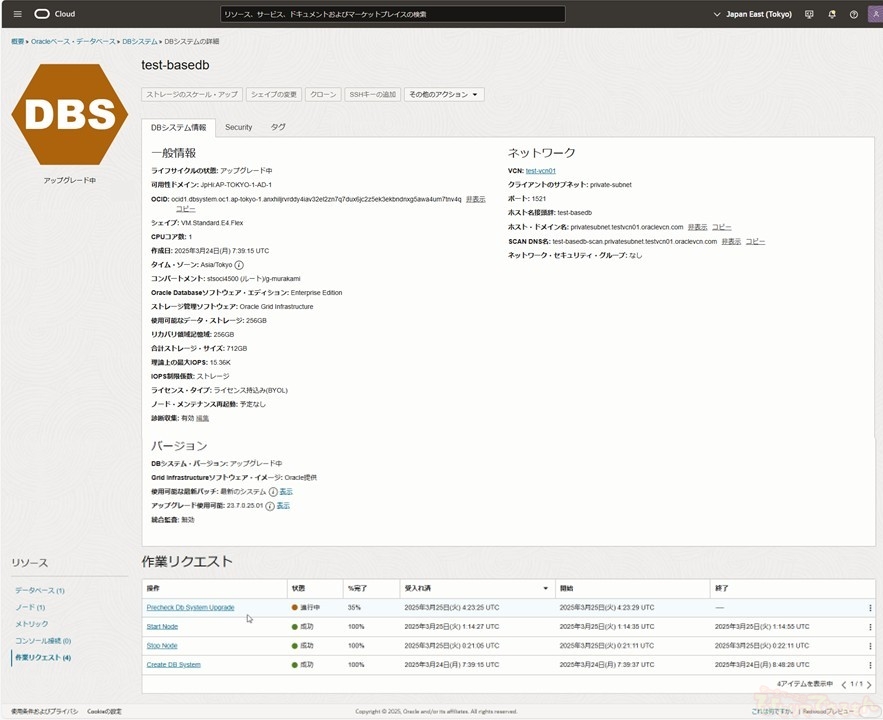Click the sort arrow on 受入れ済 column
The width and height of the screenshot is (883, 720).
(545, 589)
